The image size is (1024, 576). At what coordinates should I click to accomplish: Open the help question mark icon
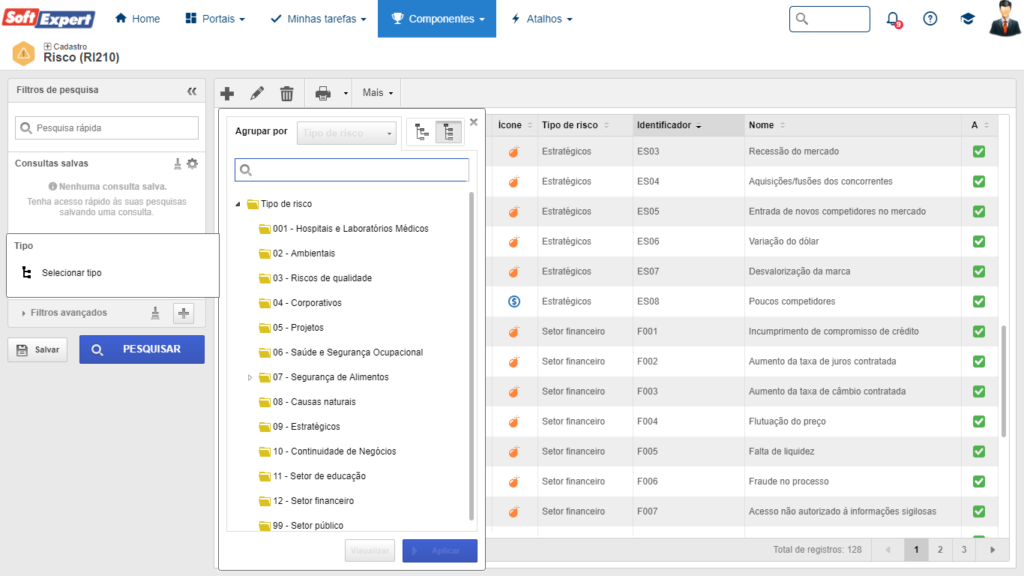930,19
